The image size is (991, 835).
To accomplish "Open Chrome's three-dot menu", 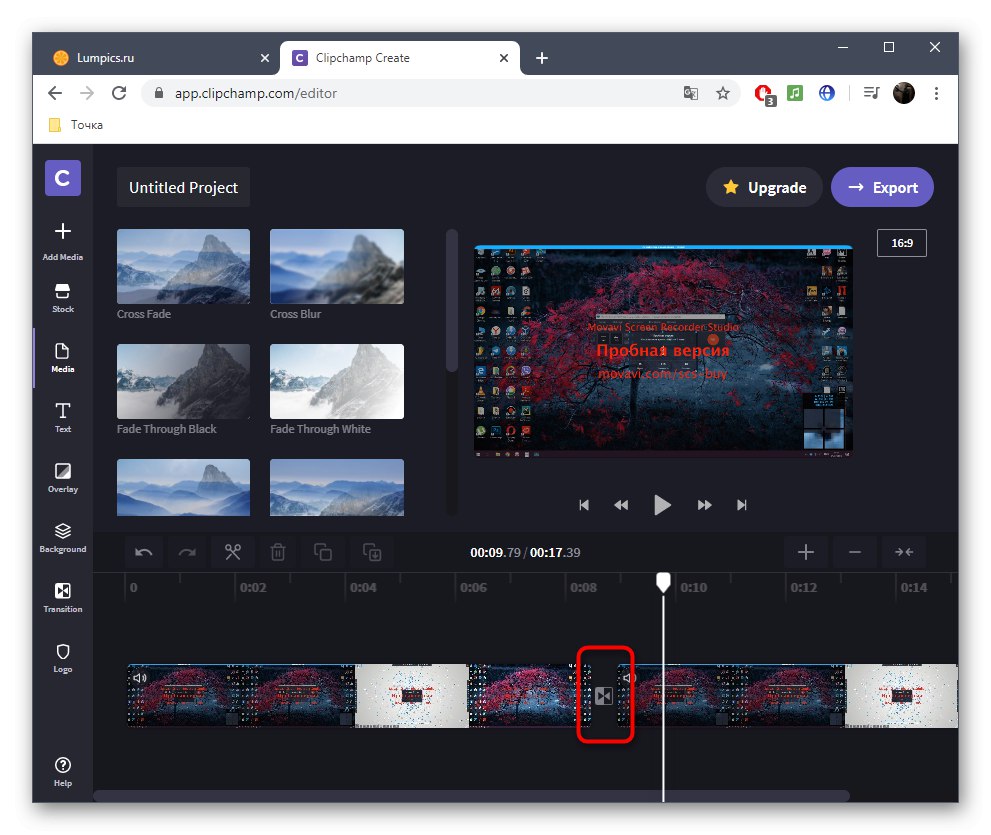I will point(936,92).
